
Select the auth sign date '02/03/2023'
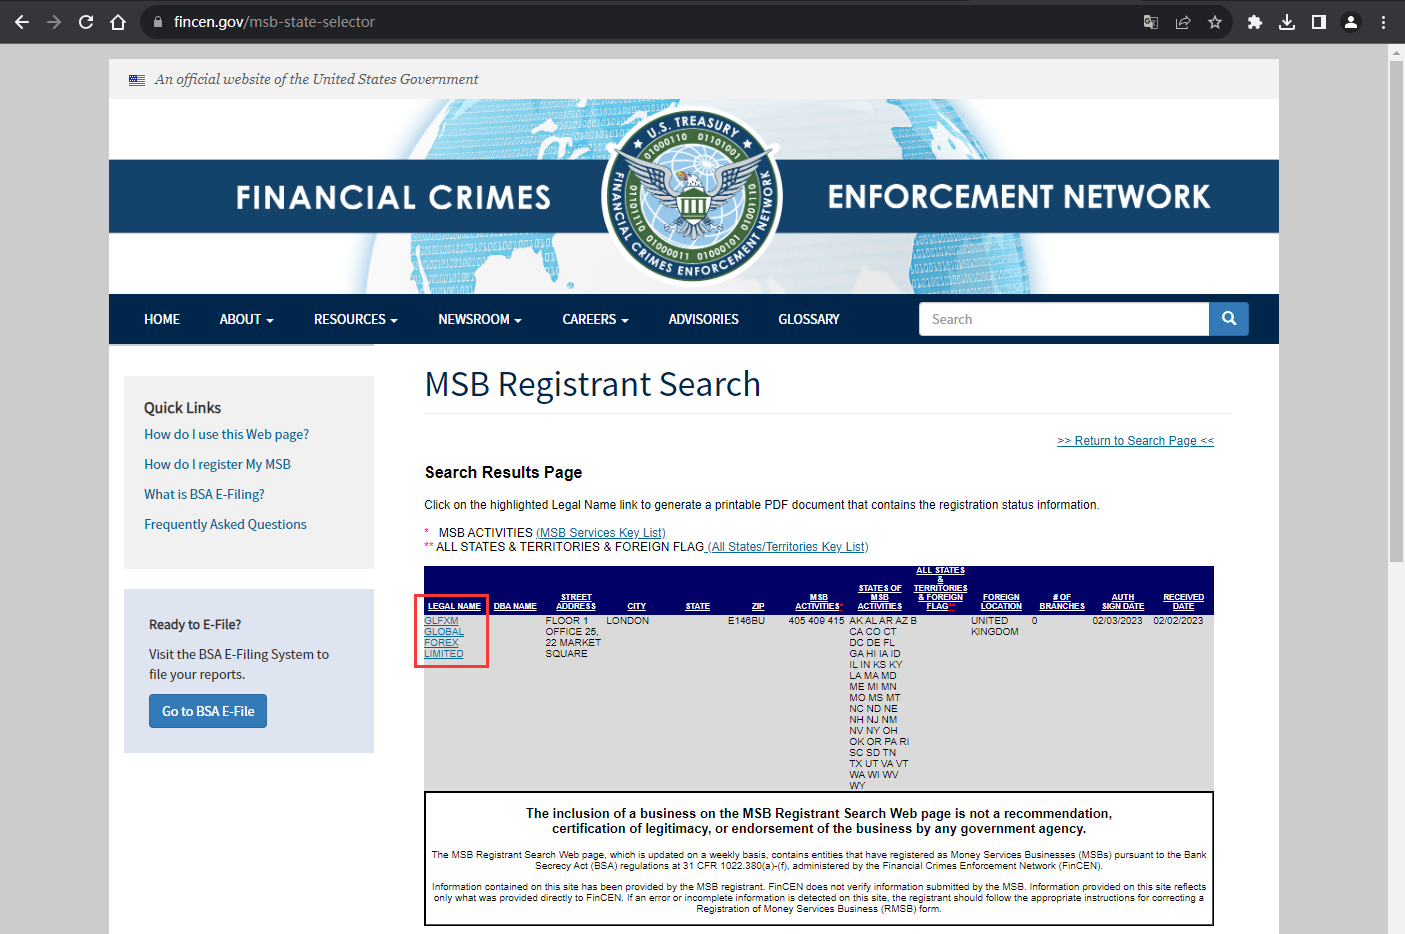click(x=1117, y=621)
